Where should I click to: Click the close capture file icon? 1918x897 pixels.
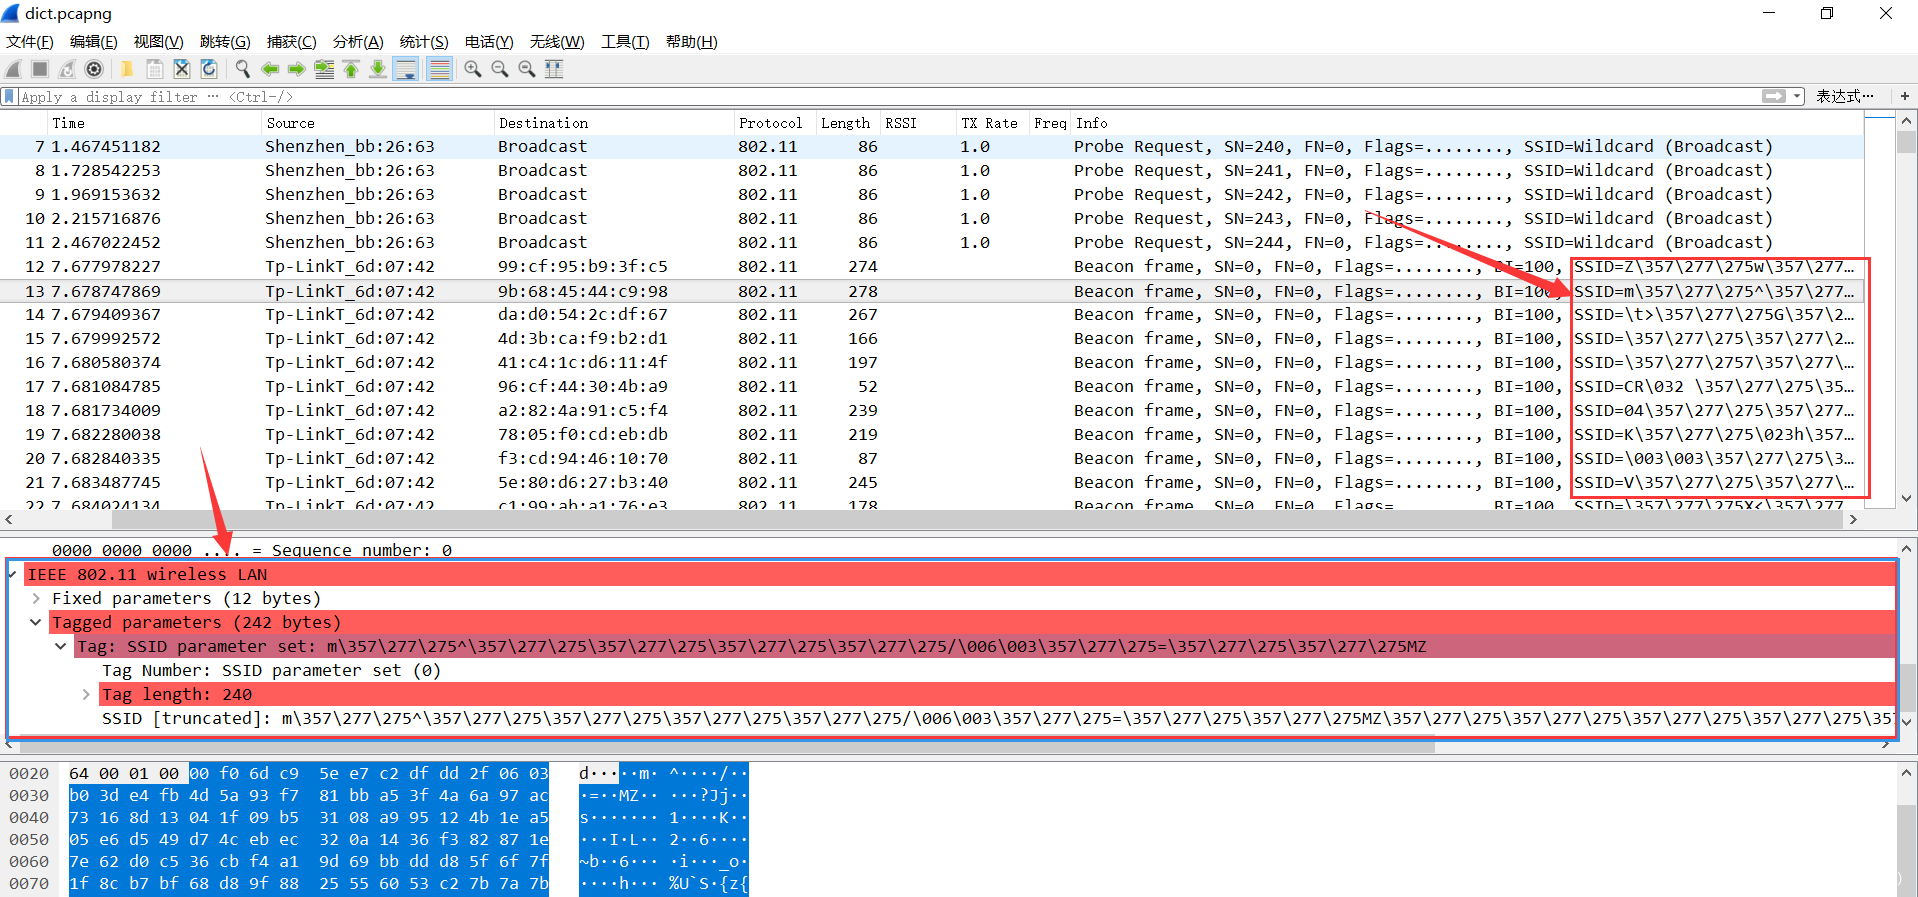click(182, 69)
